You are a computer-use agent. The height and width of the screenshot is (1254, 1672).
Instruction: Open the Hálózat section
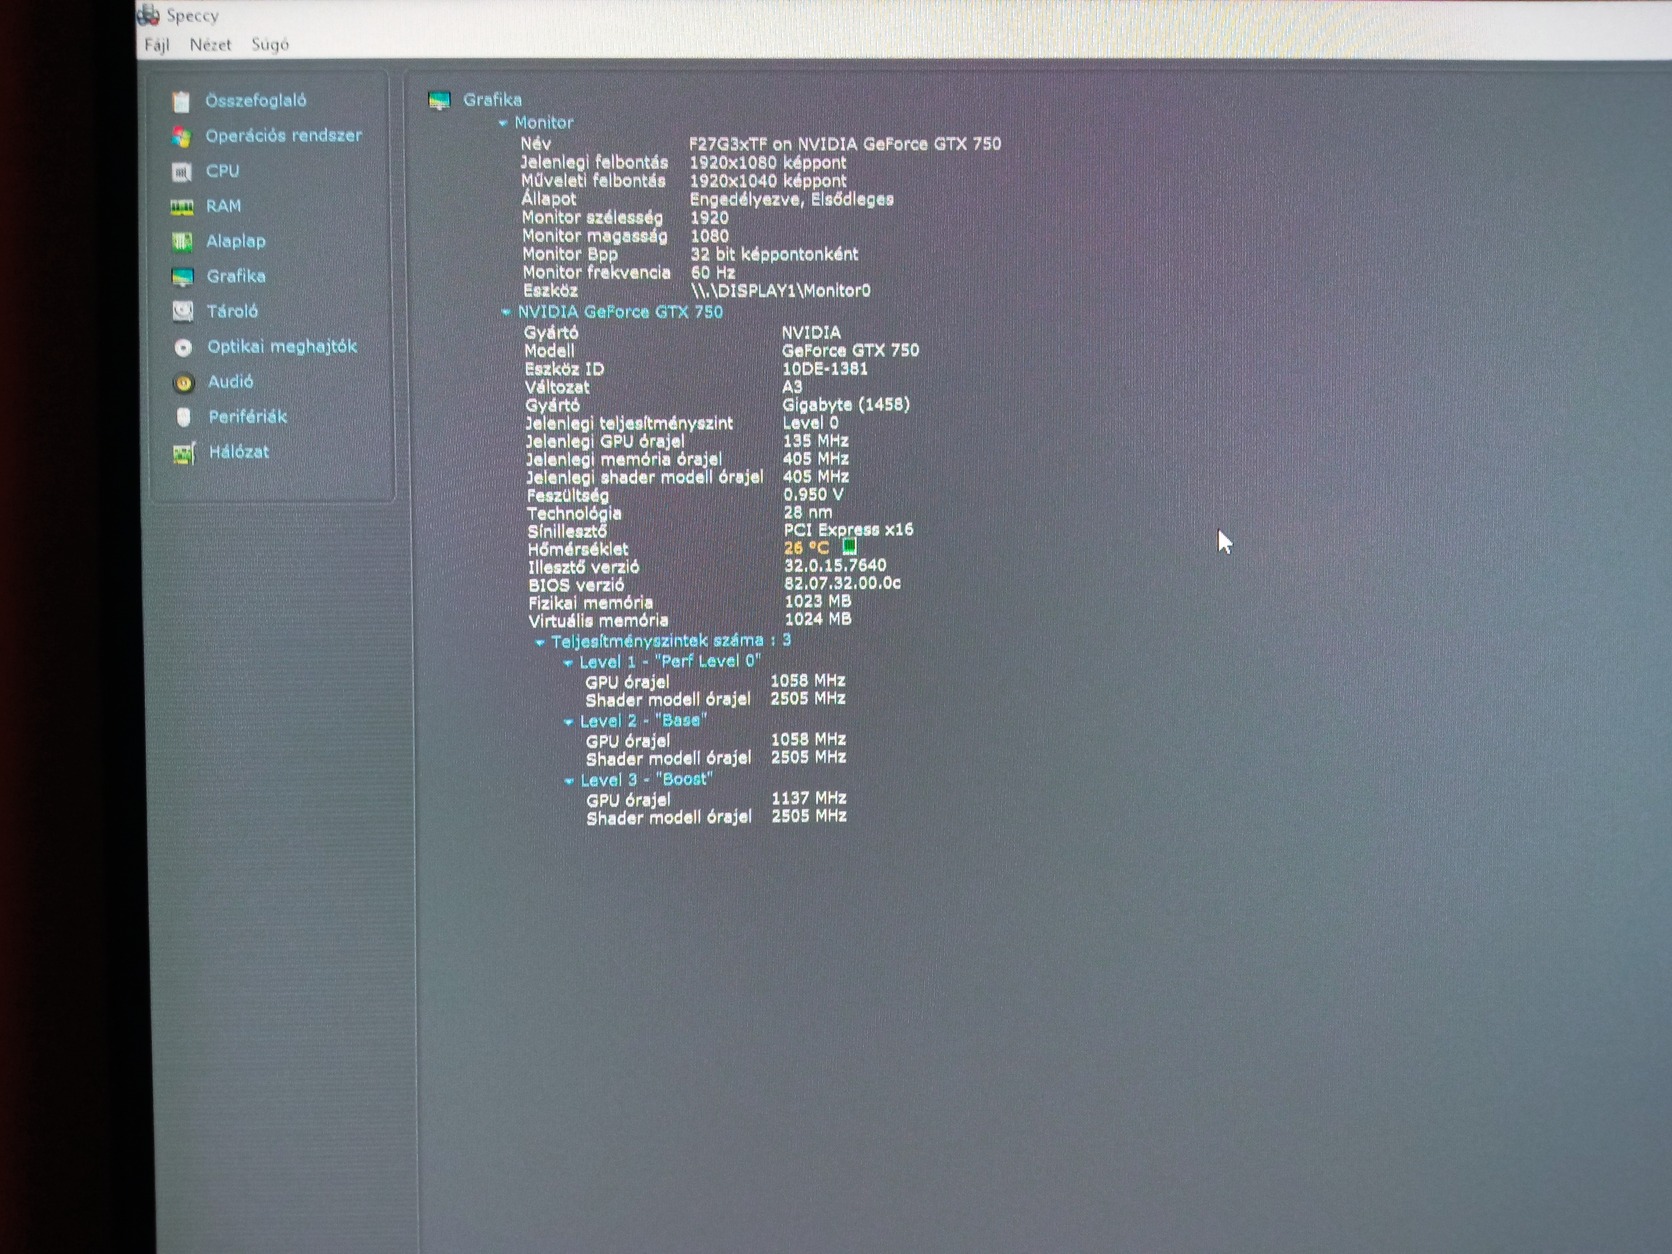[239, 452]
